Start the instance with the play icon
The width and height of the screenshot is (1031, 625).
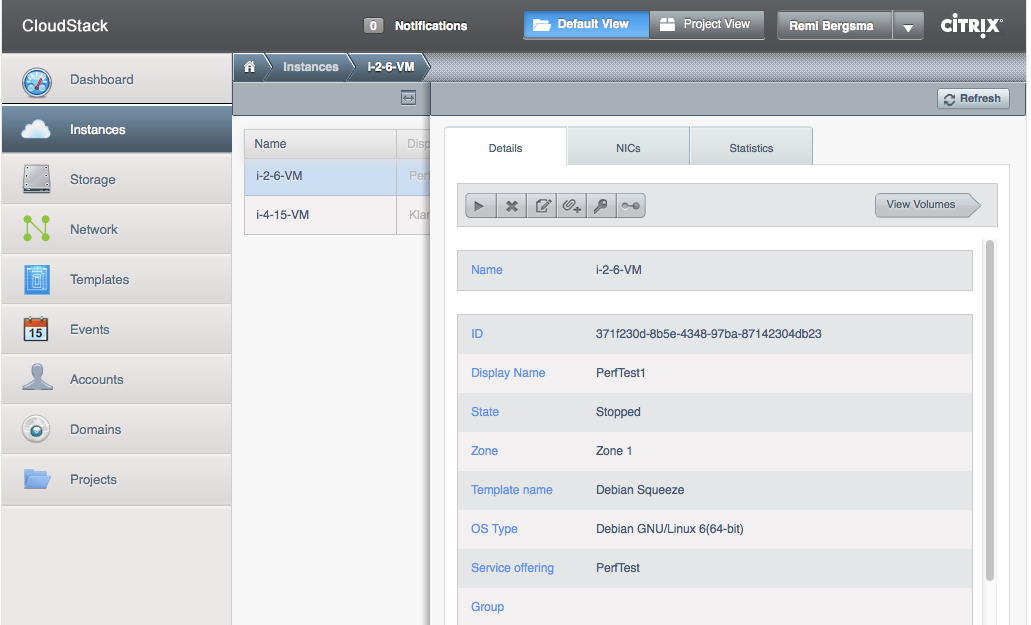tap(480, 206)
